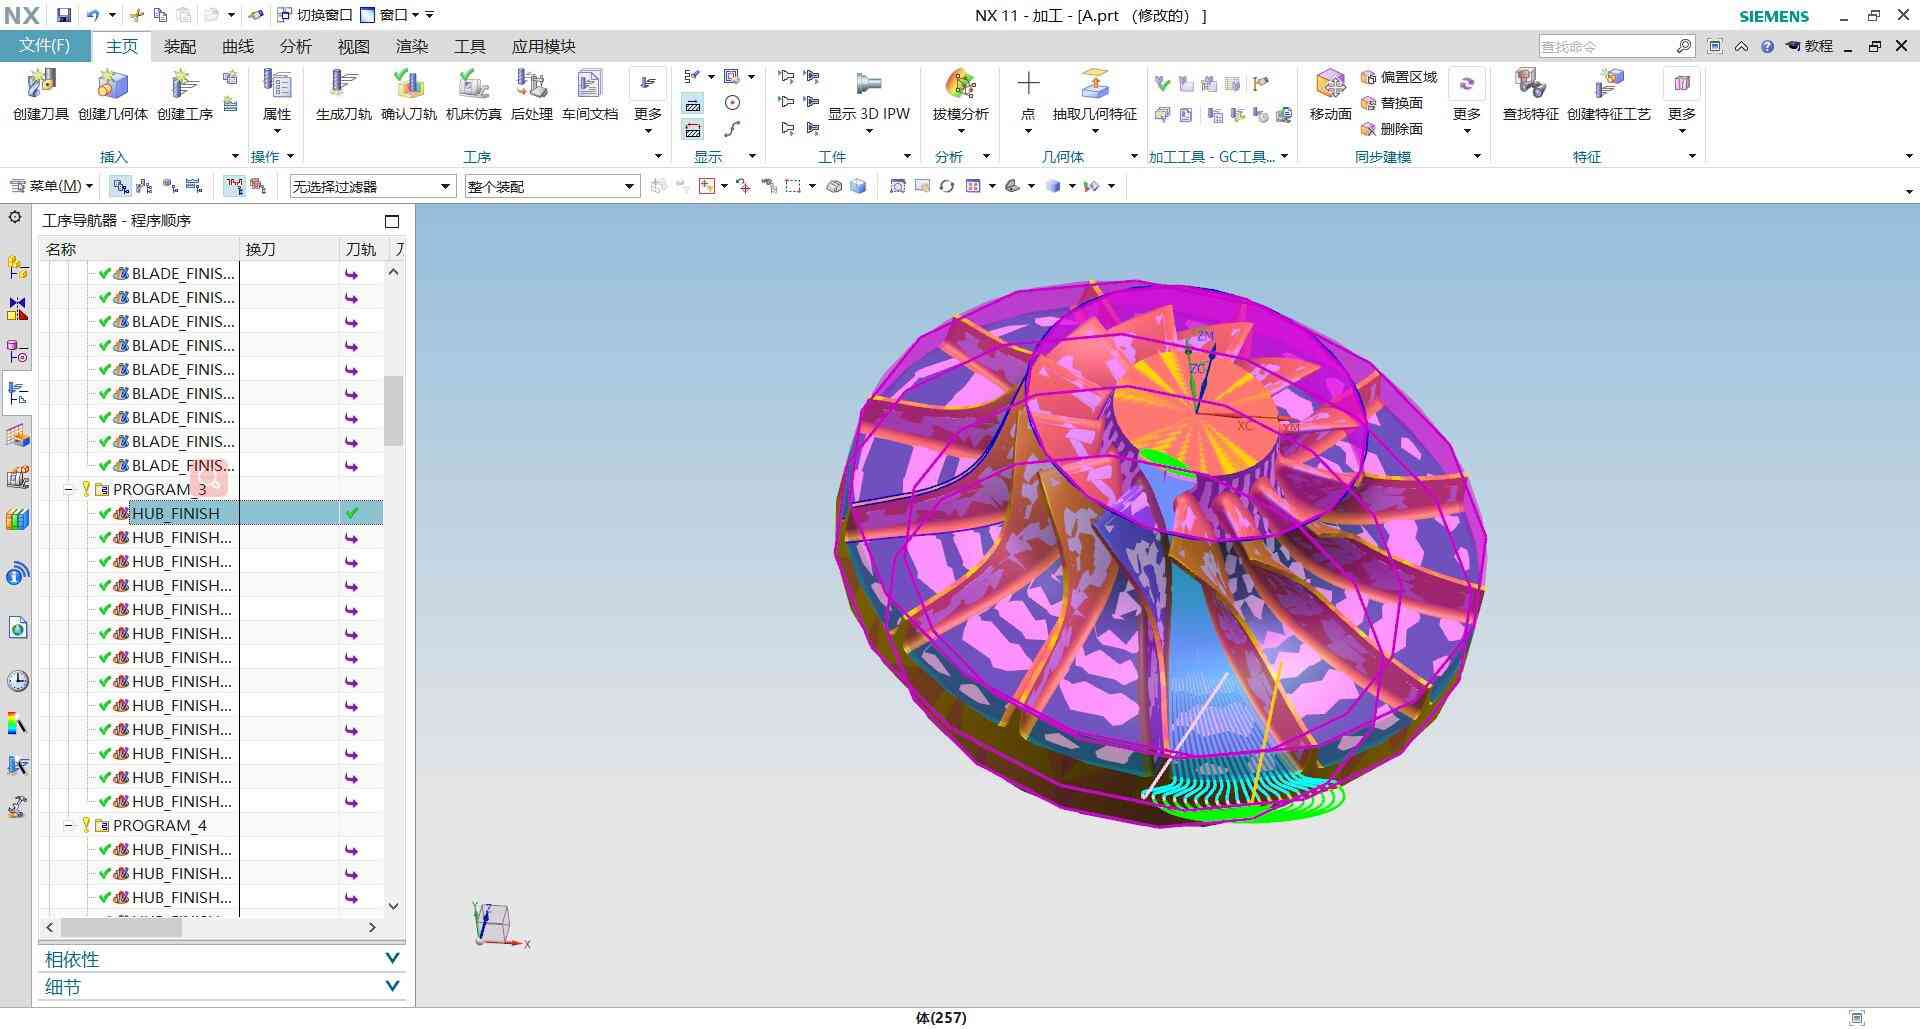
Task: Click the 替换面 (Replace Face) button
Action: point(1391,103)
